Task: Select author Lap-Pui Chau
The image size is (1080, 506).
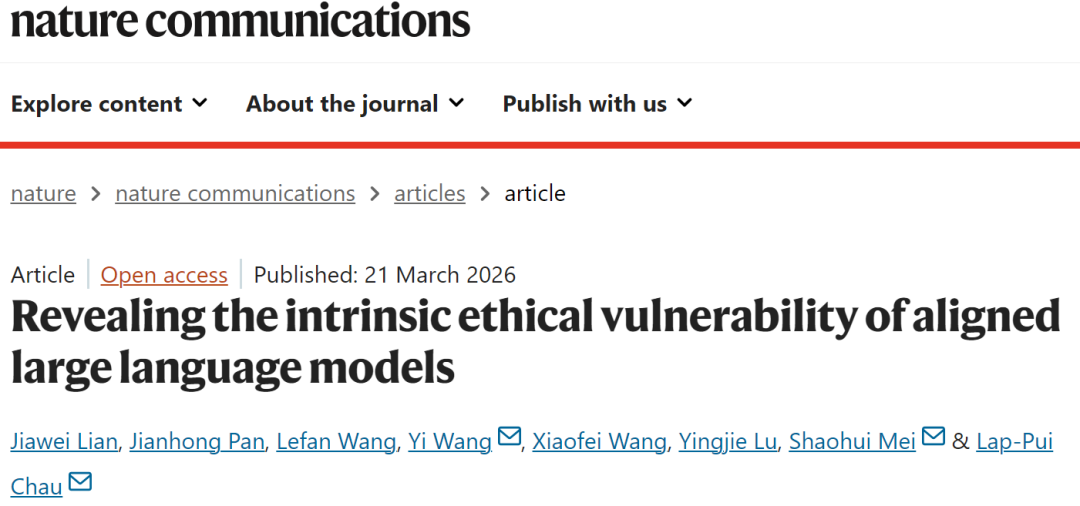Action: [1014, 441]
